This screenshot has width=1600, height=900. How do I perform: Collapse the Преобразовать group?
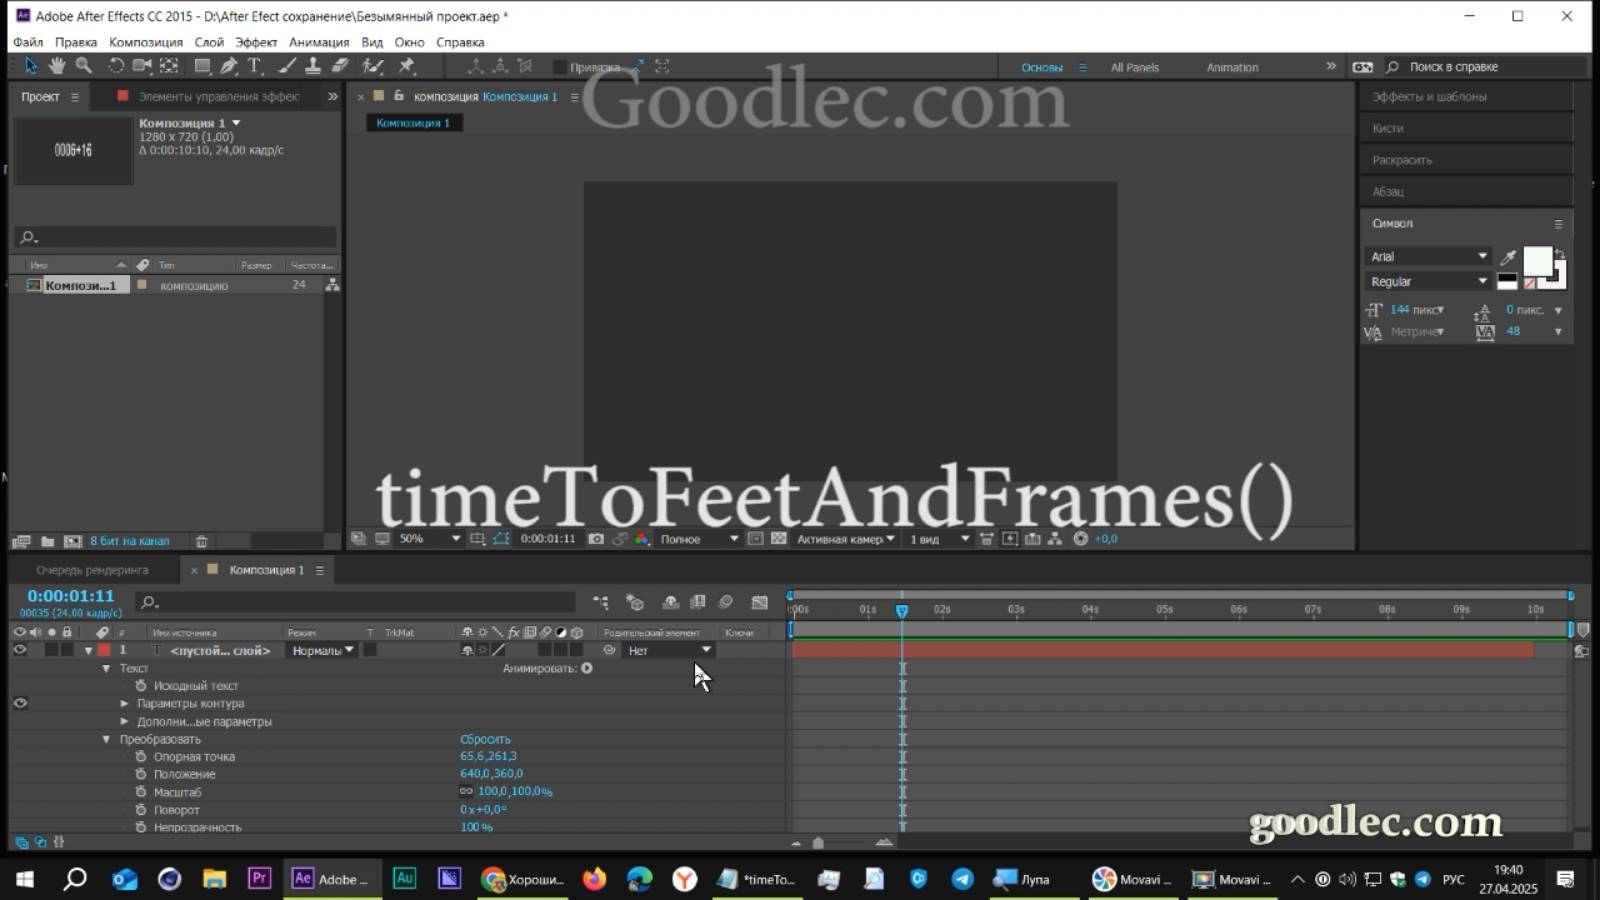(x=107, y=739)
